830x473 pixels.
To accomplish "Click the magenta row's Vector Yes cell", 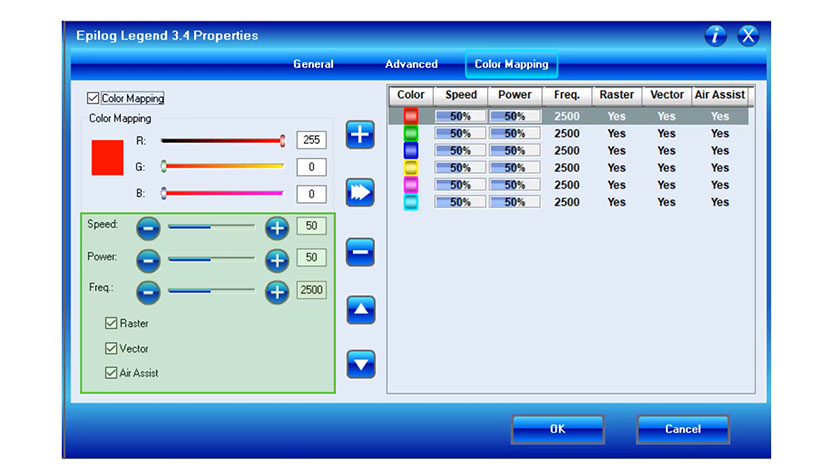I will (x=666, y=185).
